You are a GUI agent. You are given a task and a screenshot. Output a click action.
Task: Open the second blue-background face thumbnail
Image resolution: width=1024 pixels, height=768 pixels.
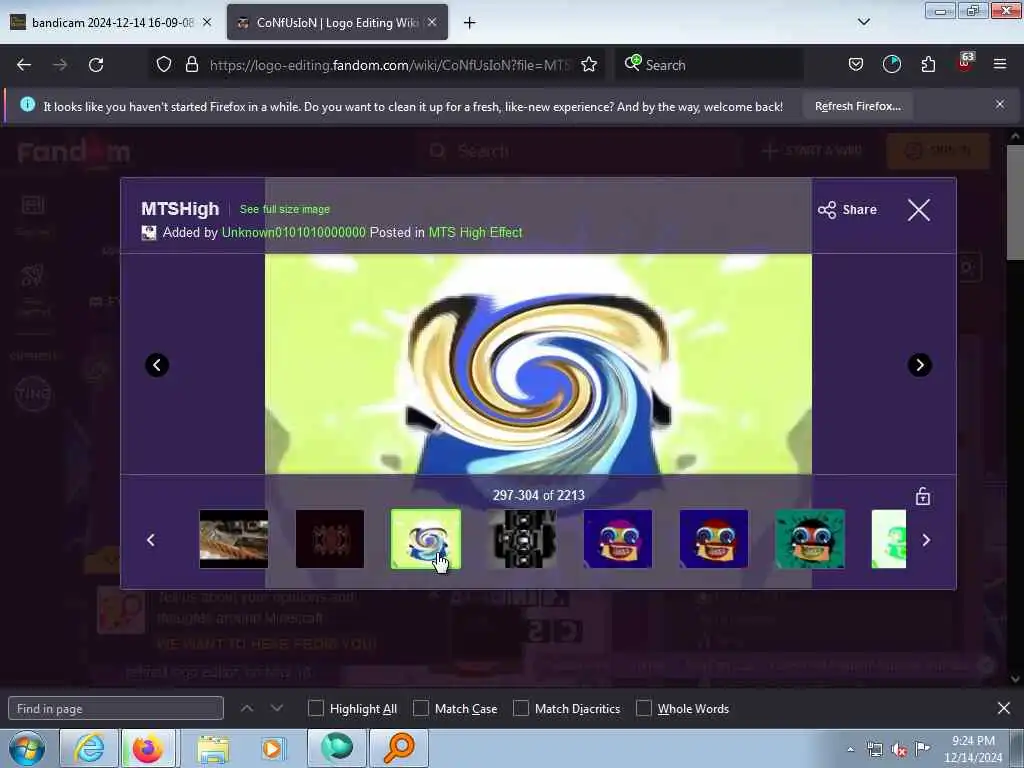714,539
